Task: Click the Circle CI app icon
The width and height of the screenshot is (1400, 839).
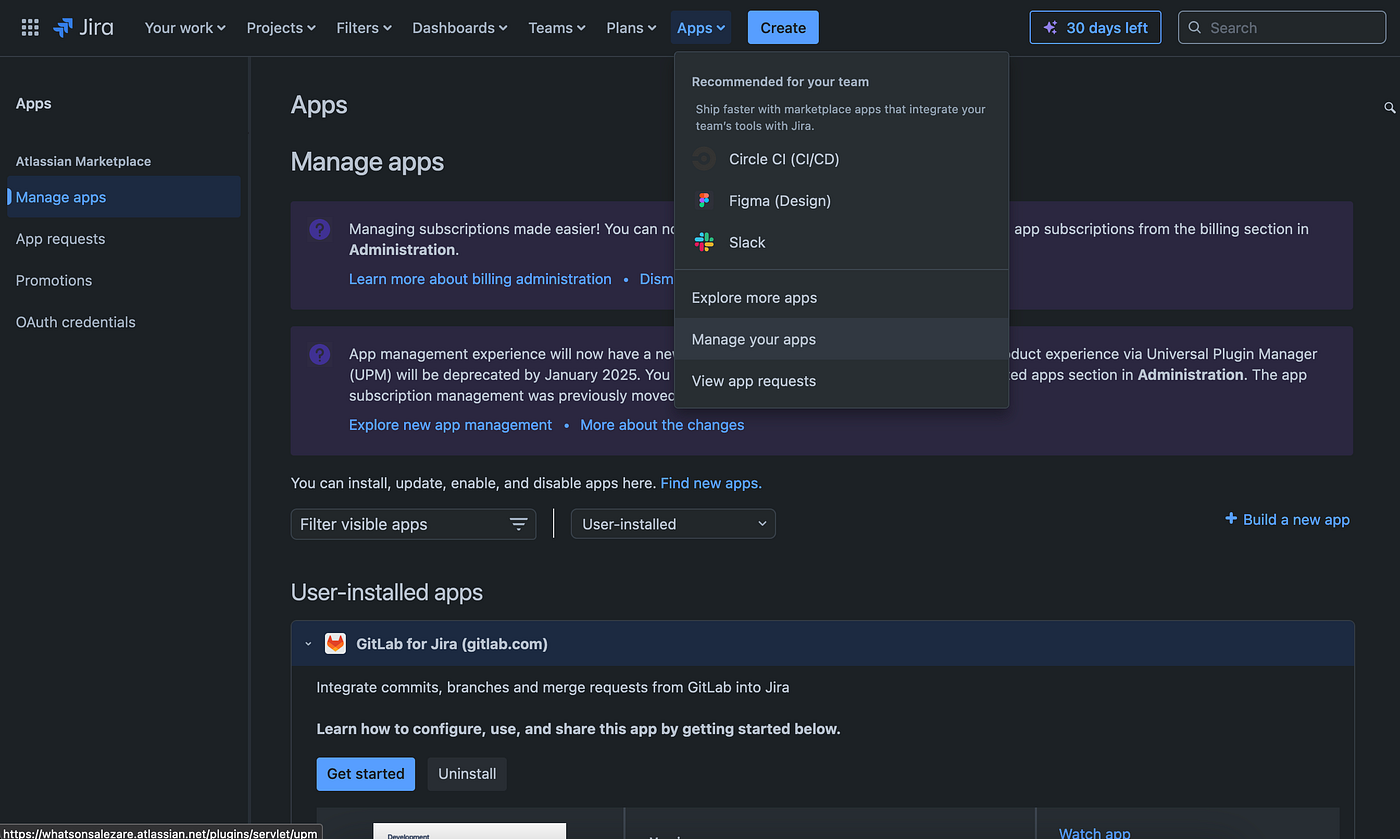Action: click(704, 159)
